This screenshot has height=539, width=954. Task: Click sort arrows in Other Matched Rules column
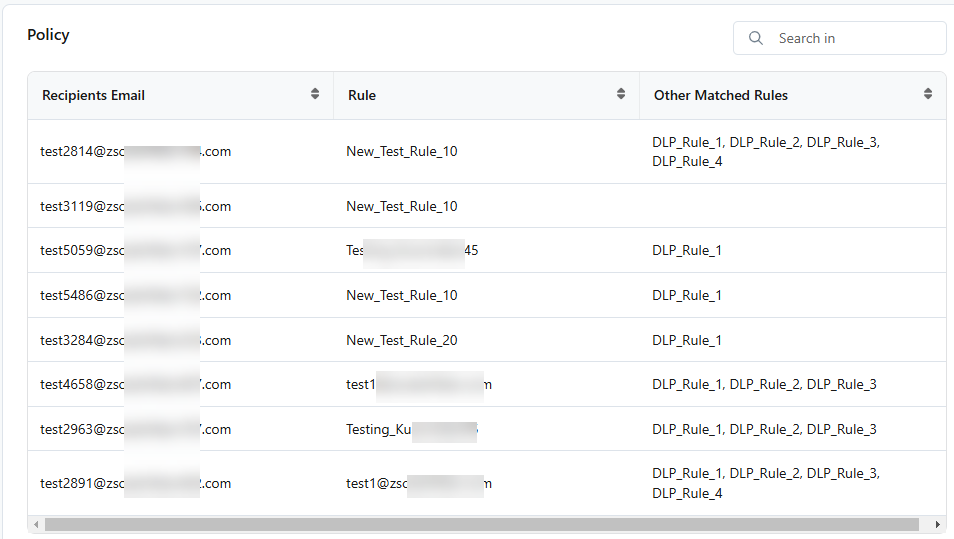coord(928,94)
